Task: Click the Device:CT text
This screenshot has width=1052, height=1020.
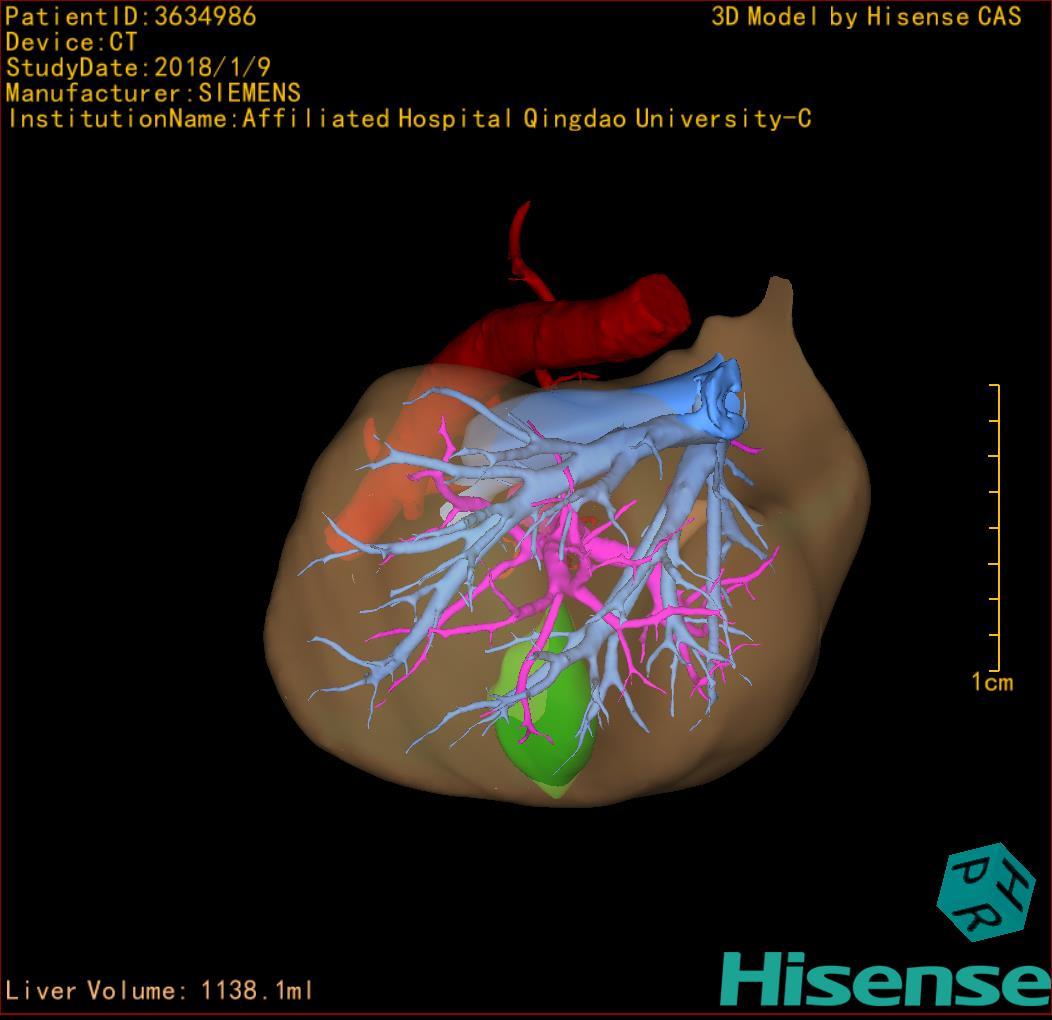Action: point(71,42)
